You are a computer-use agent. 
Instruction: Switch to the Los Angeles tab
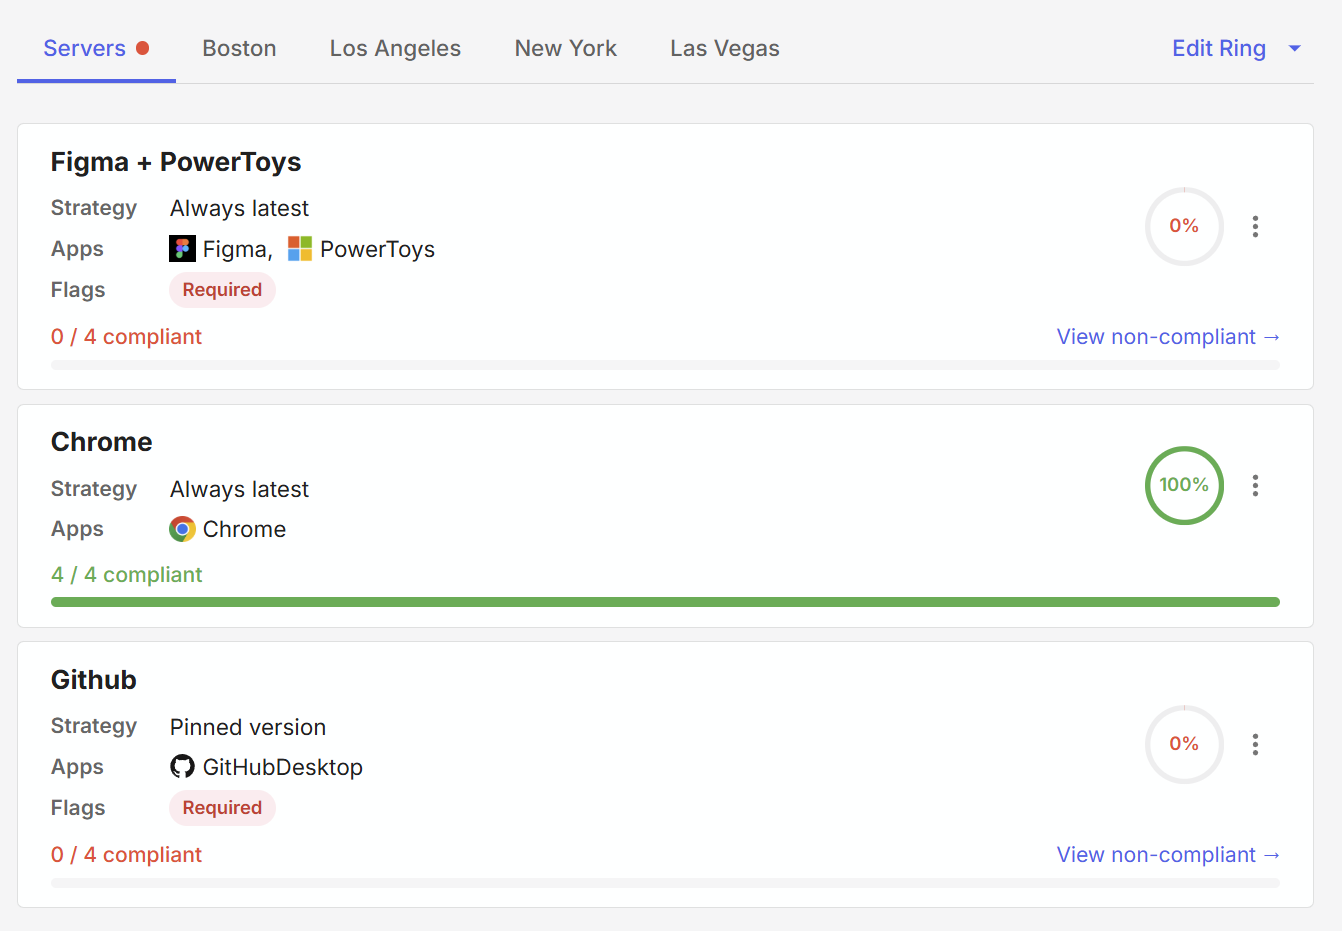(x=395, y=48)
